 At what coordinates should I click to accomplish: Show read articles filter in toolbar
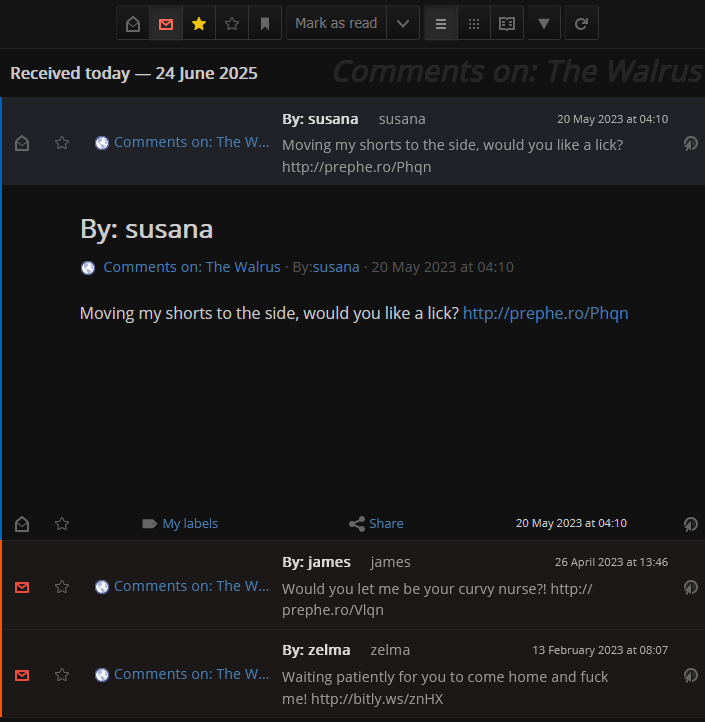pyautogui.click(x=133, y=23)
